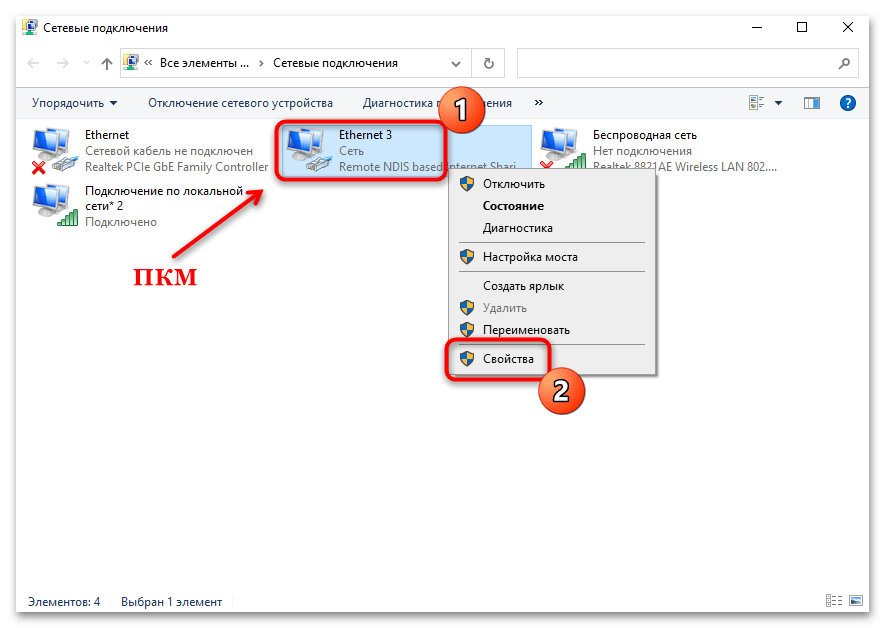
Task: Go up one folder level
Action: tap(107, 63)
